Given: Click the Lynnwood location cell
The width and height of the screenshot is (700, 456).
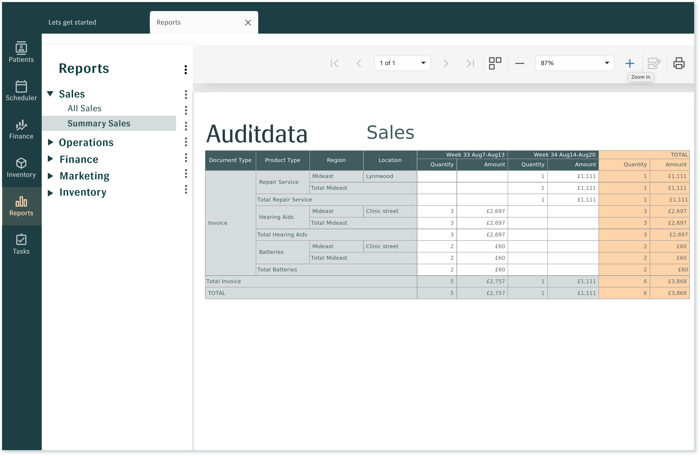Looking at the screenshot, I should coord(390,176).
